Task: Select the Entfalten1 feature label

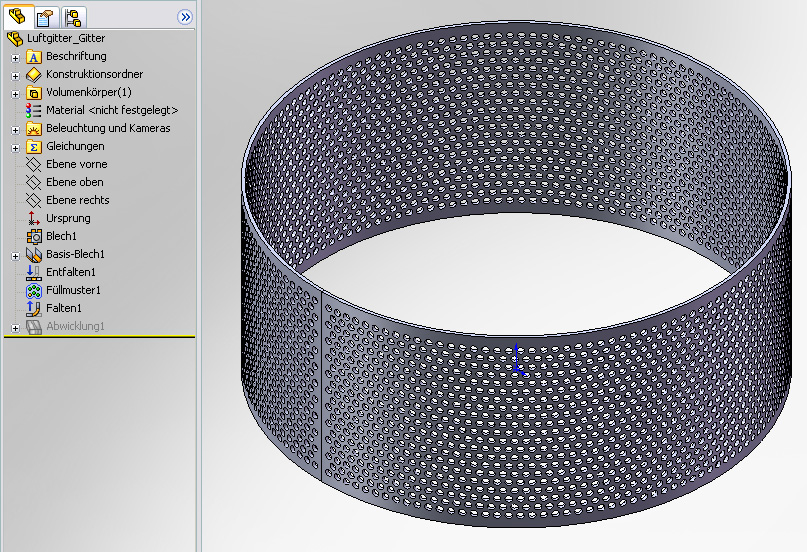Action: pos(71,272)
